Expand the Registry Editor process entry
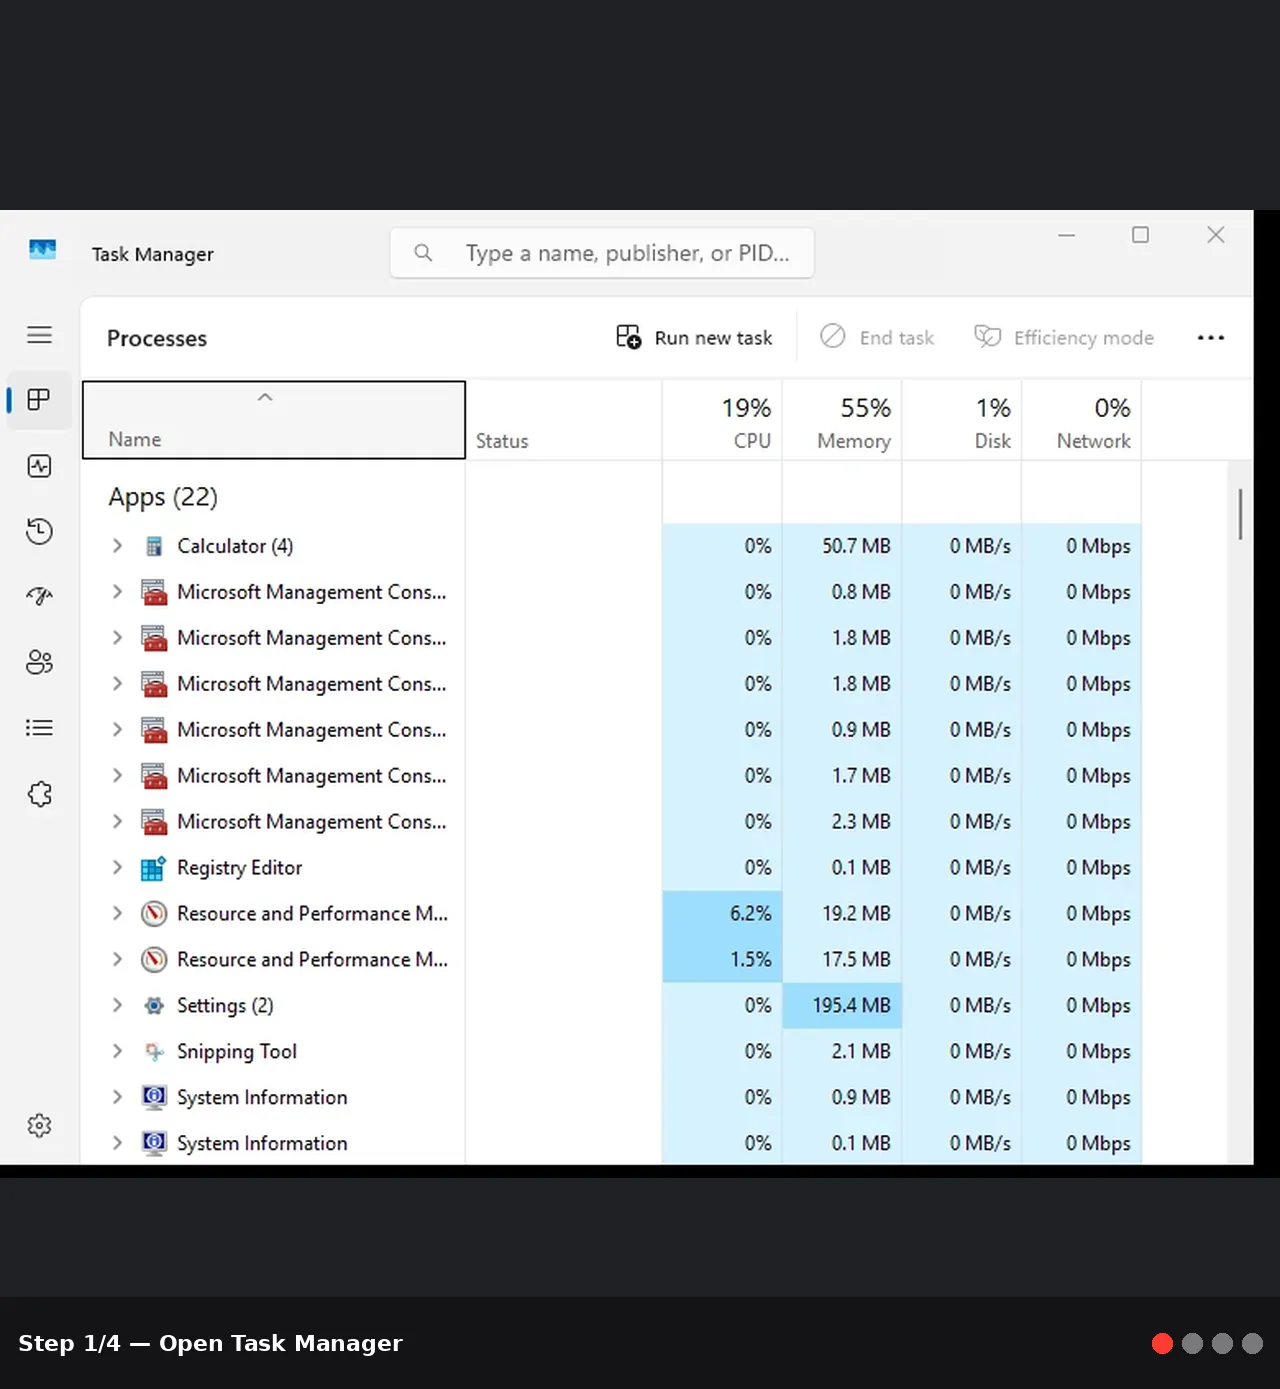1280x1389 pixels. tap(117, 867)
